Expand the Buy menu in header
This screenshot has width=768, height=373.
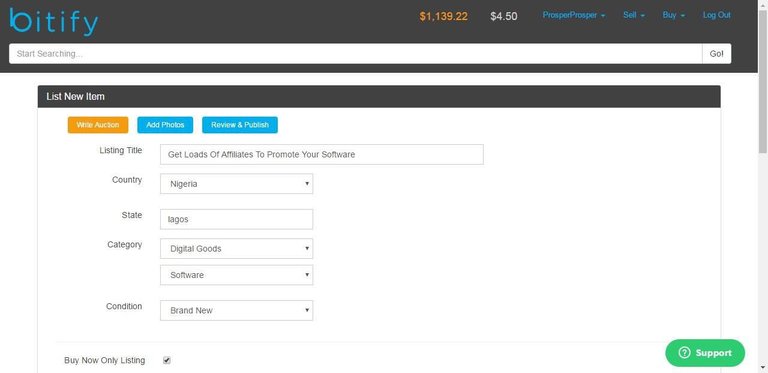673,15
